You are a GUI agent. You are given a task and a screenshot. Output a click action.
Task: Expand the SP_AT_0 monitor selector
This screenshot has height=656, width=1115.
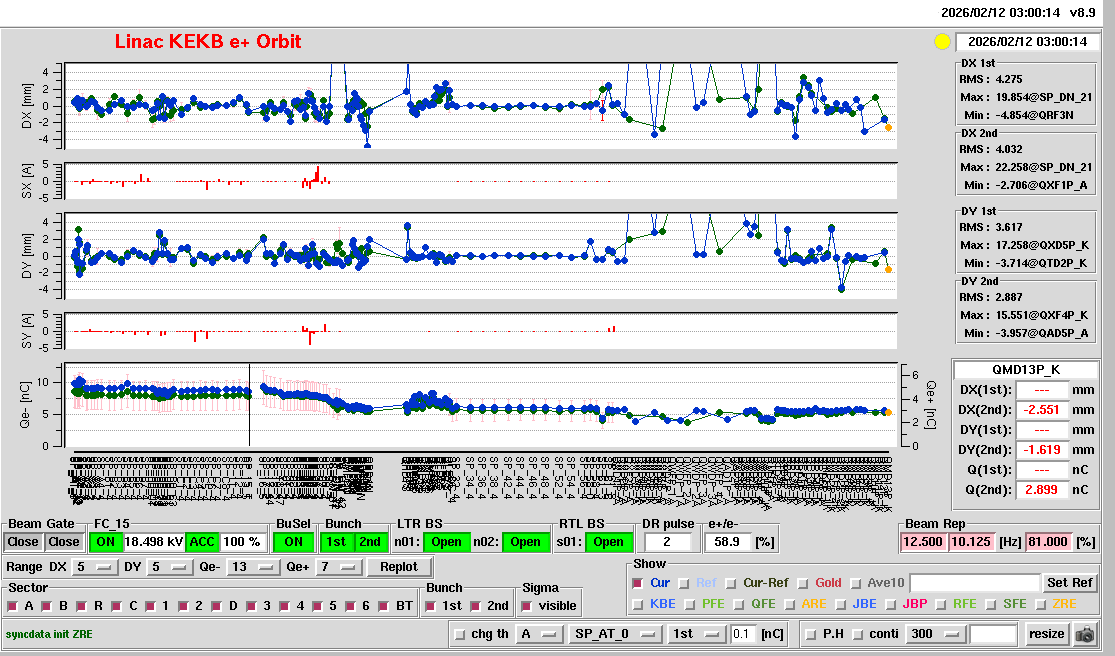point(614,634)
